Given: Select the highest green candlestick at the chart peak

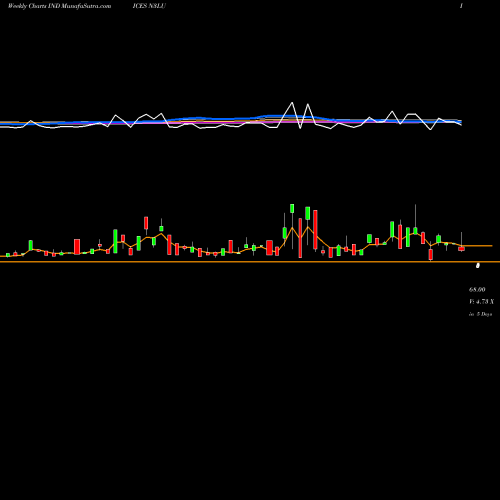Looking at the screenshot, I should coord(292,208).
